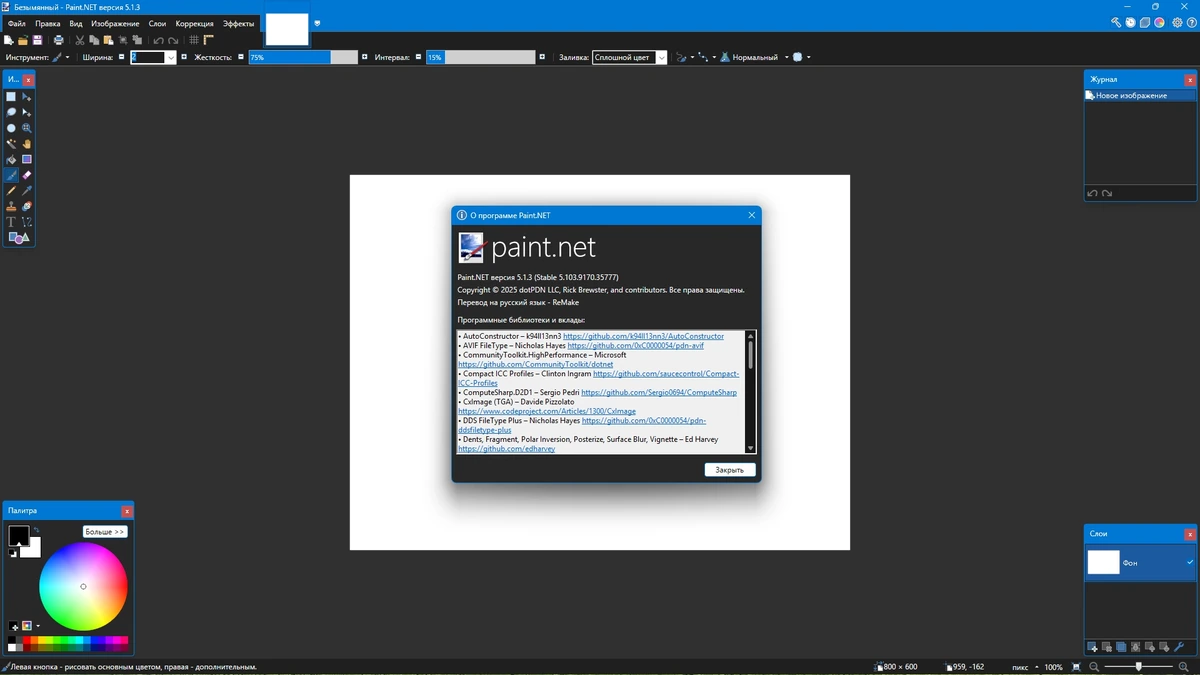Select the Gradient tool
Image resolution: width=1200 pixels, height=675 pixels.
(27, 159)
